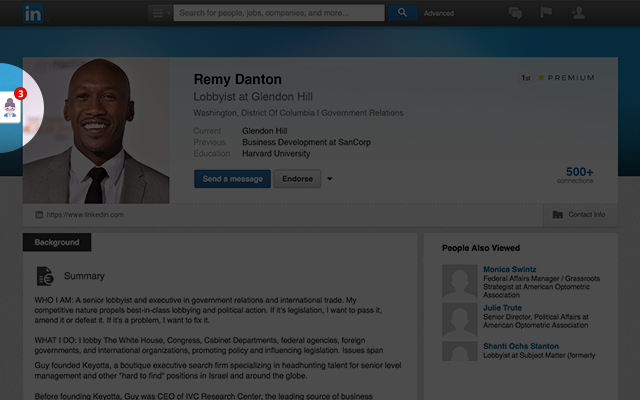The image size is (640, 400).
Task: Open the search category menu icon
Action: click(x=160, y=13)
